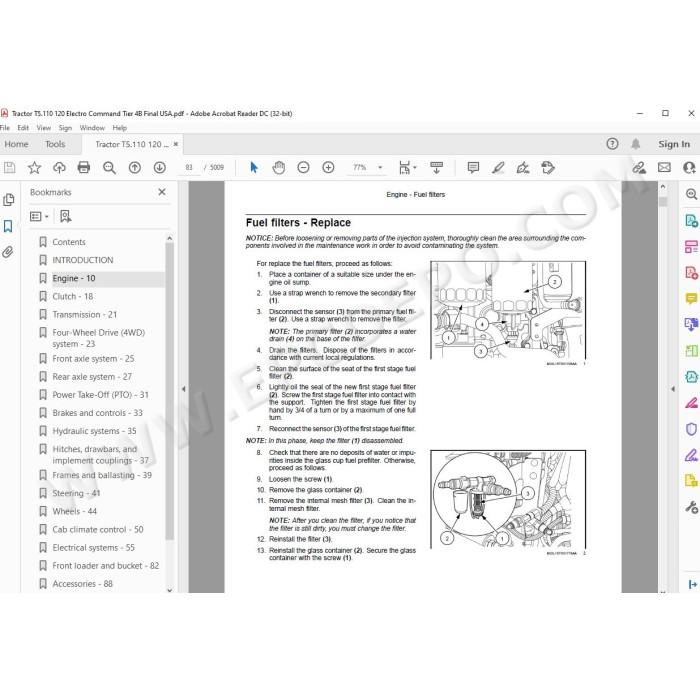This screenshot has width=700, height=700.
Task: Click the zoom in plus icon
Action: click(328, 167)
